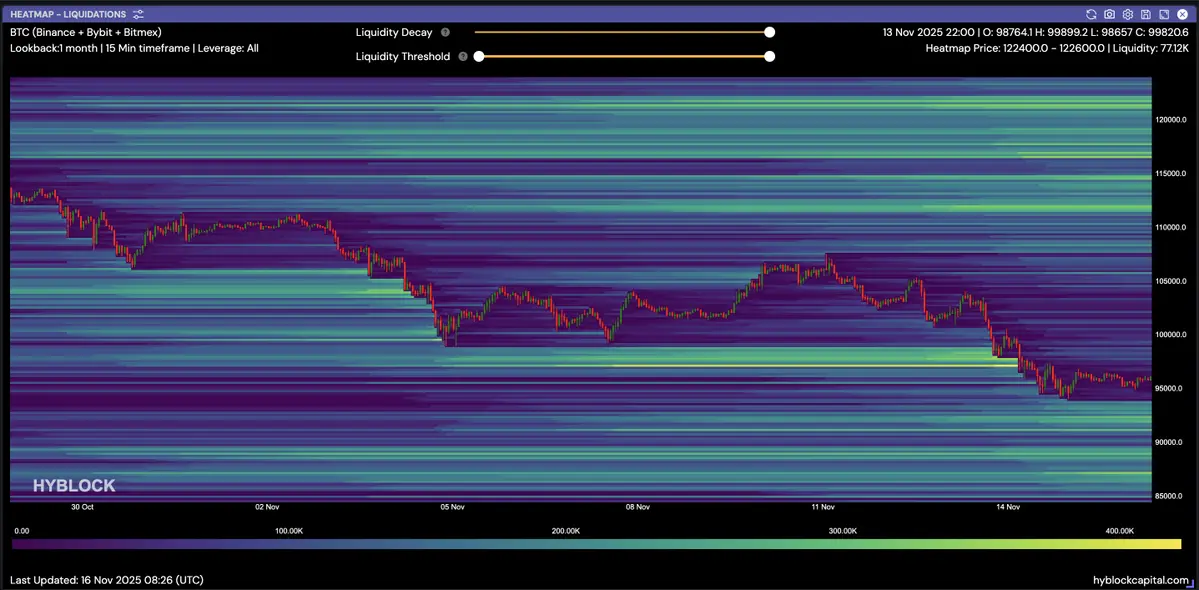
Task: Click the BTC (Binance + Bybit + Bitmex) label
Action: tap(86, 32)
